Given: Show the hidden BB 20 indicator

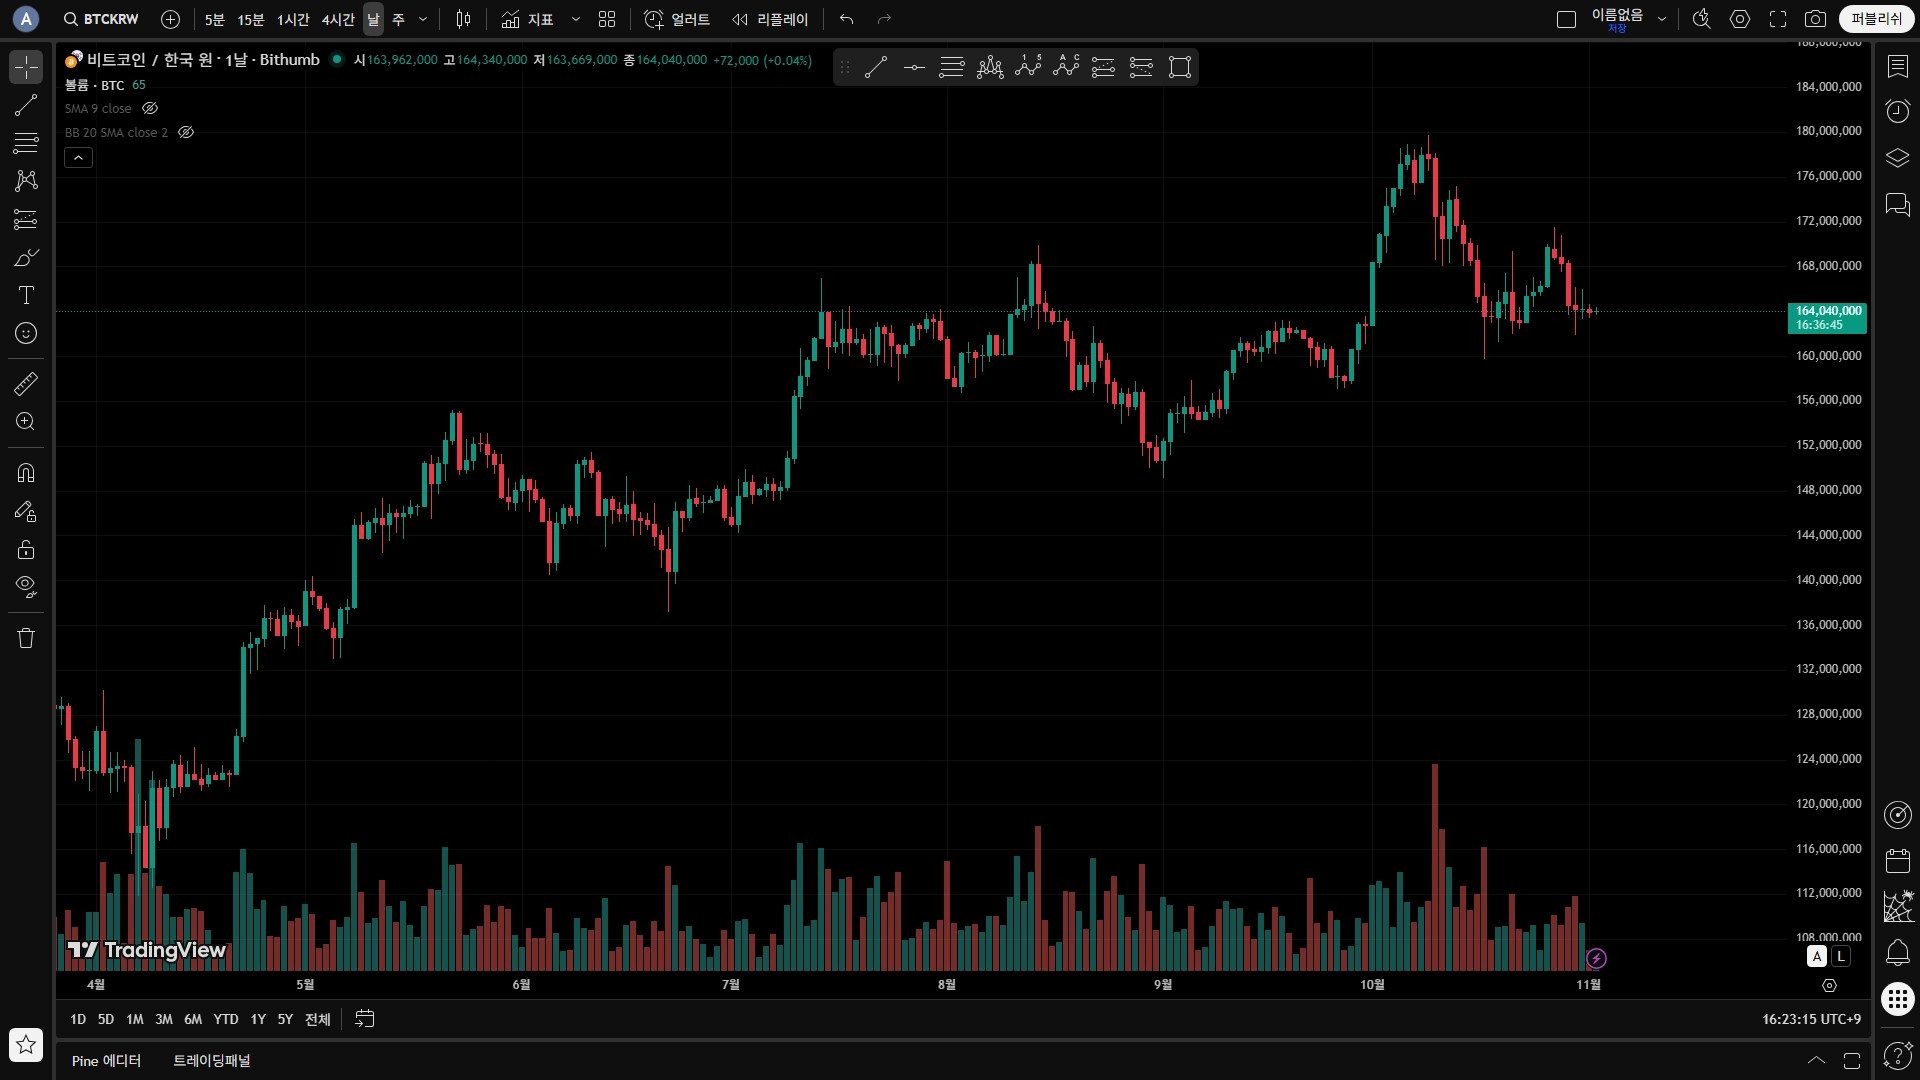Looking at the screenshot, I should click(x=186, y=132).
